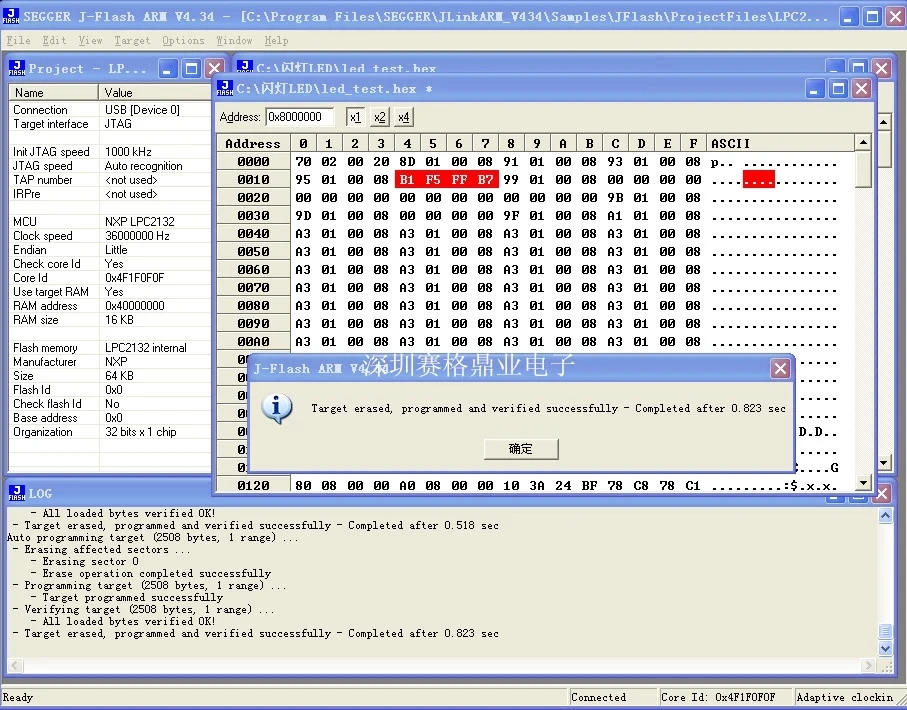This screenshot has width=907, height=710.
Task: Click the blue info icon in dialog
Action: (276, 407)
